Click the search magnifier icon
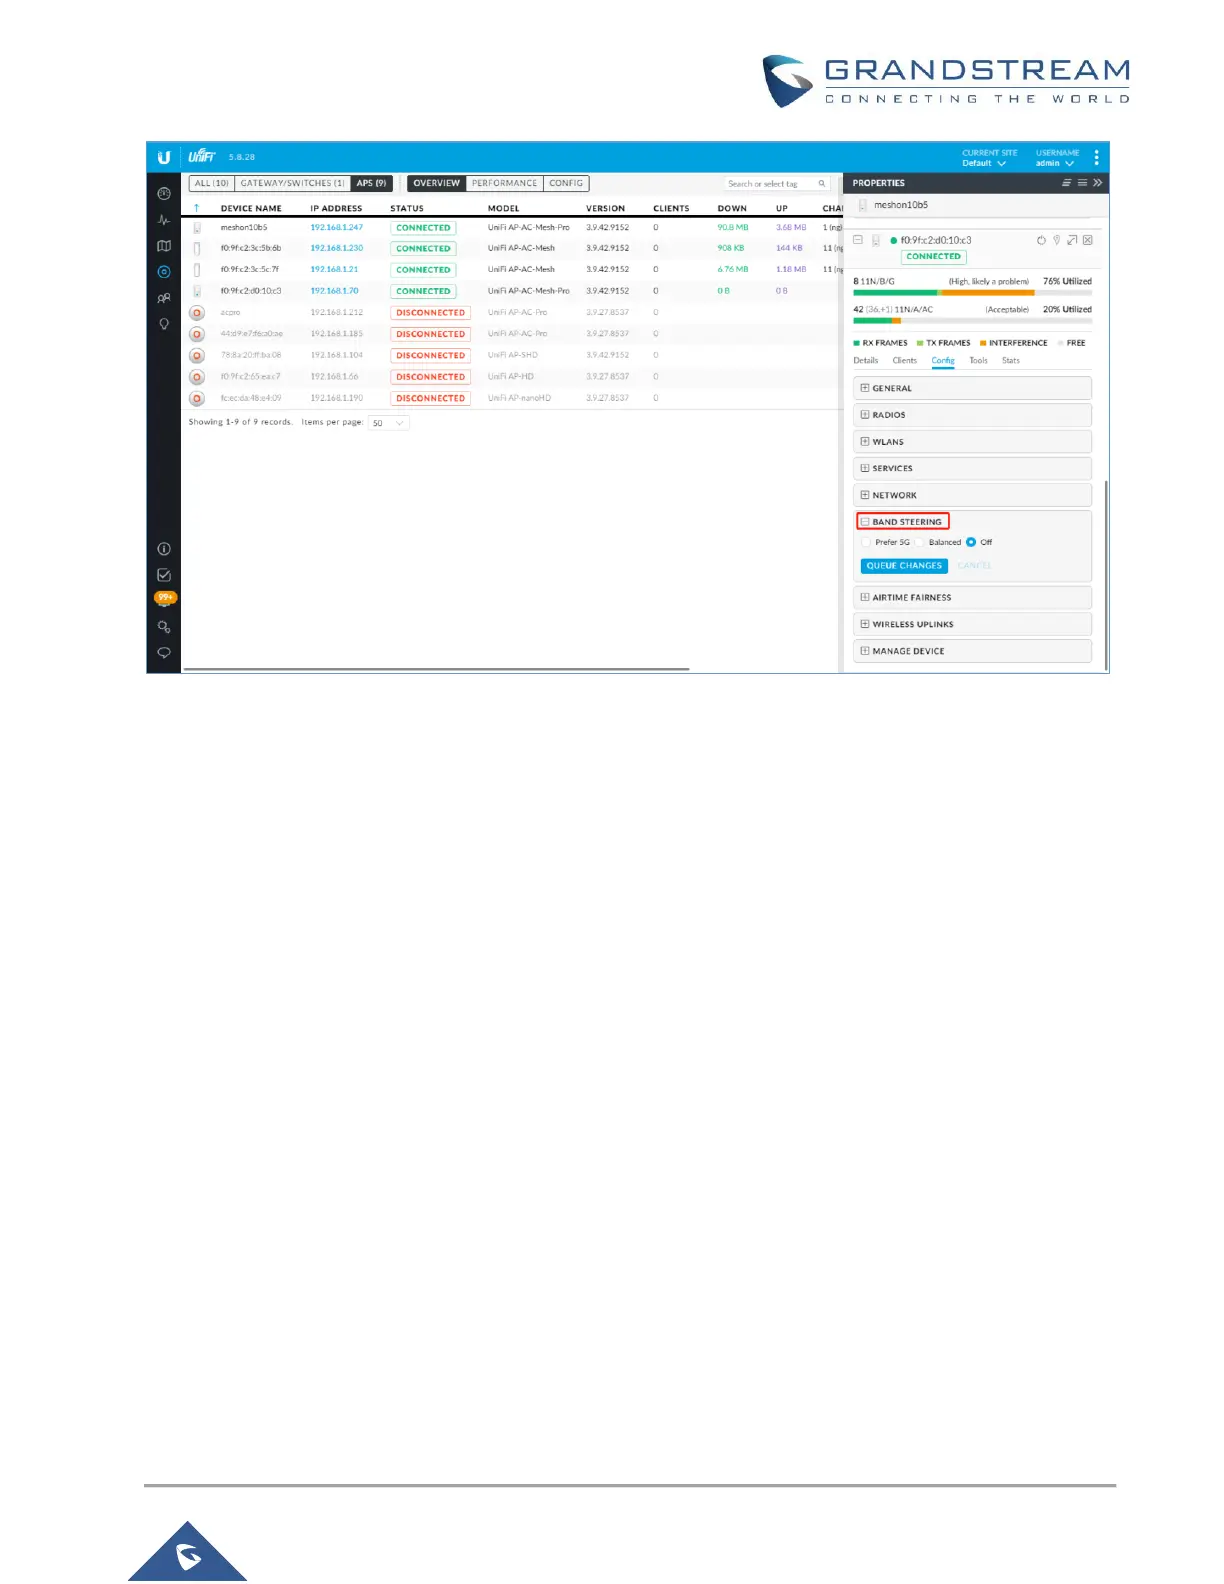 click(822, 184)
